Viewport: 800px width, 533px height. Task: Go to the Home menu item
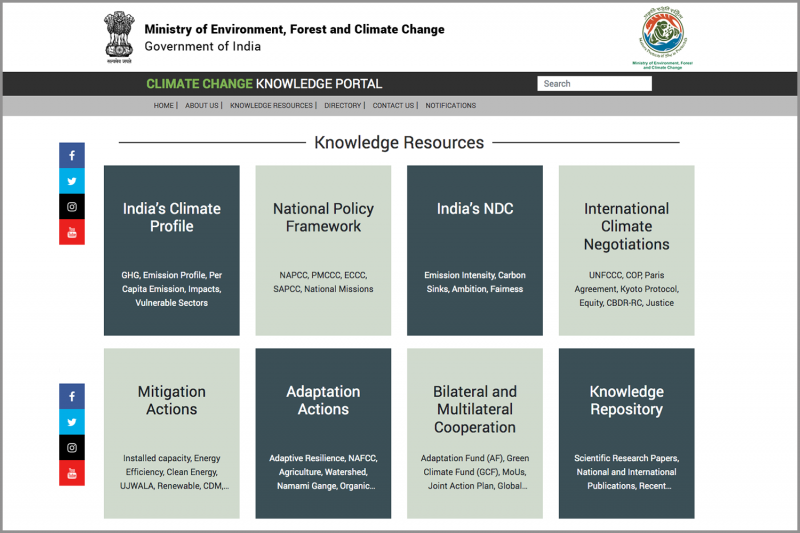[x=163, y=106]
